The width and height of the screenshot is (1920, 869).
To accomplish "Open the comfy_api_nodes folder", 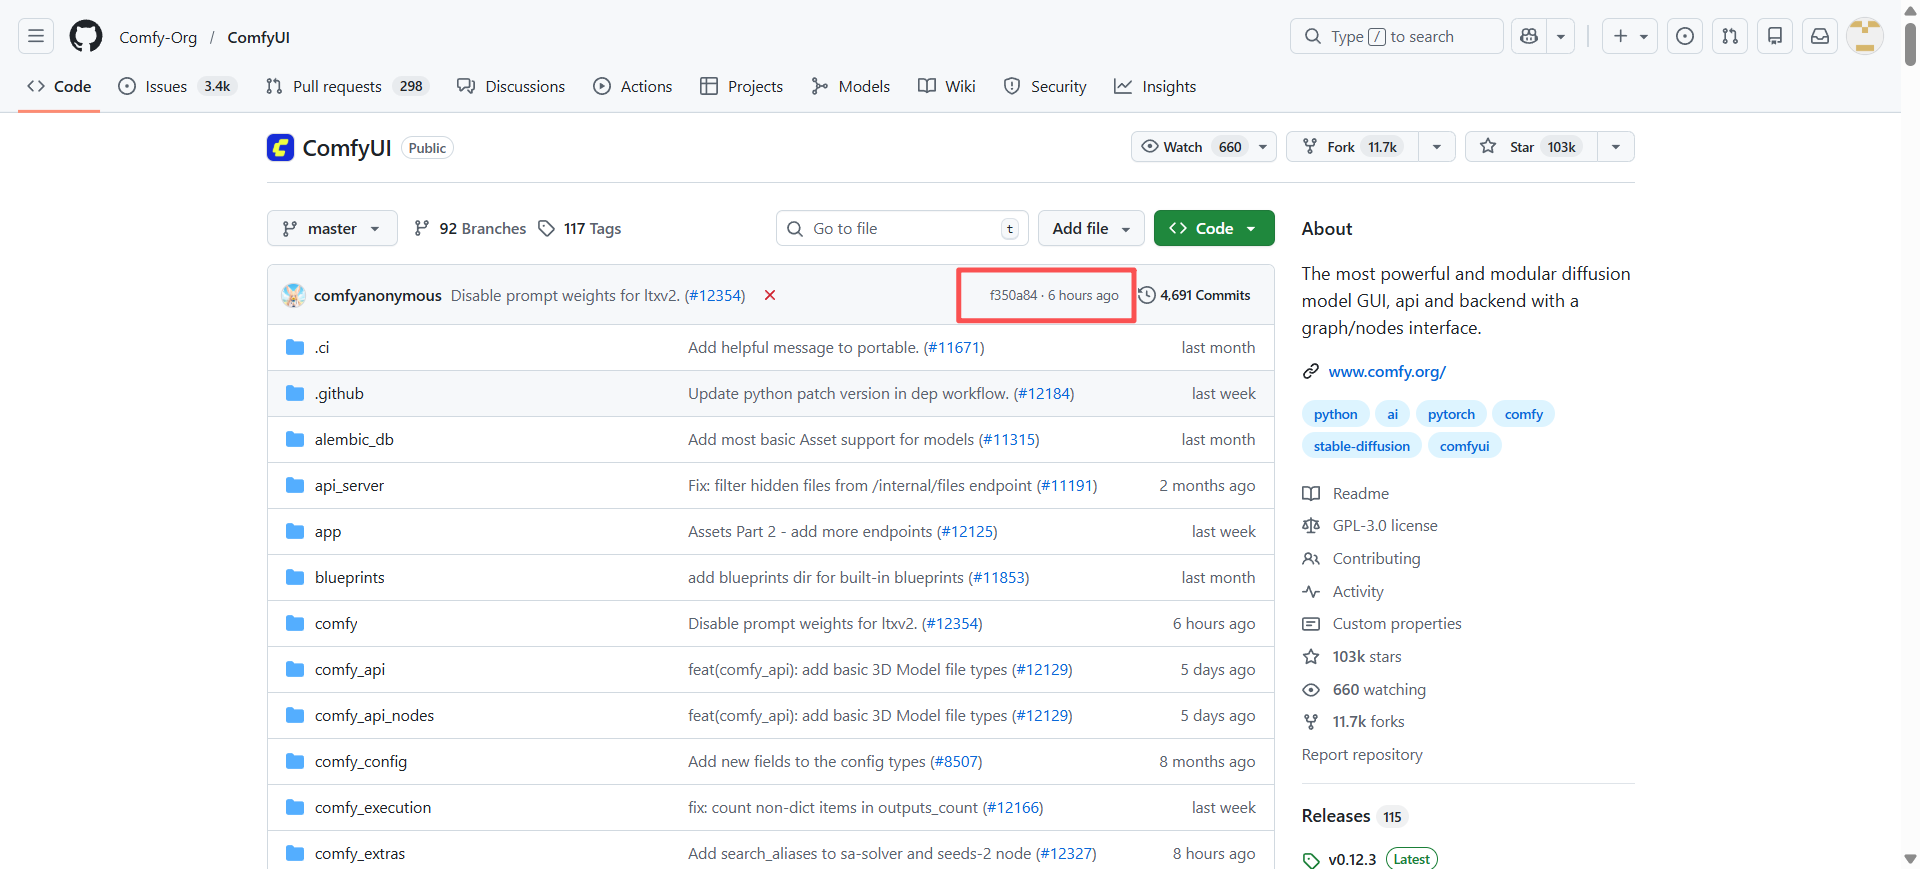I will point(374,715).
